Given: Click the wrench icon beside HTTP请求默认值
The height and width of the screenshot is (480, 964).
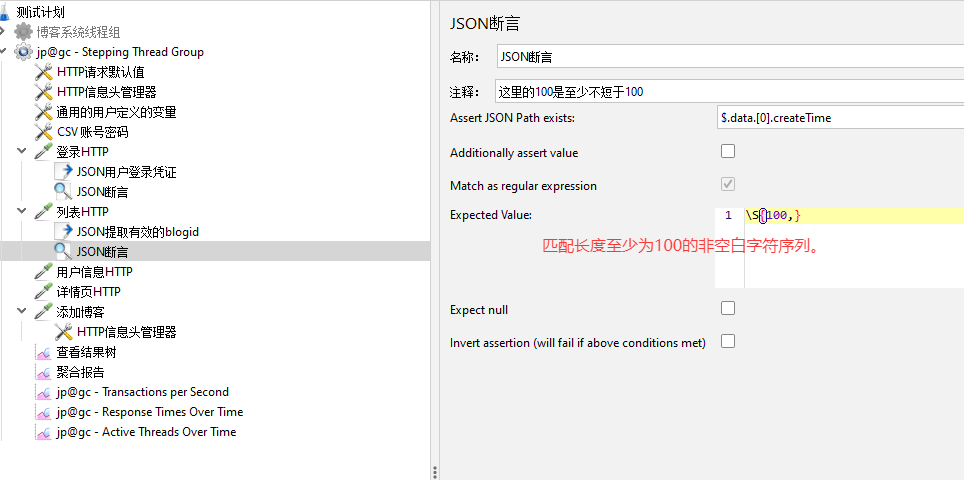Looking at the screenshot, I should coord(44,72).
